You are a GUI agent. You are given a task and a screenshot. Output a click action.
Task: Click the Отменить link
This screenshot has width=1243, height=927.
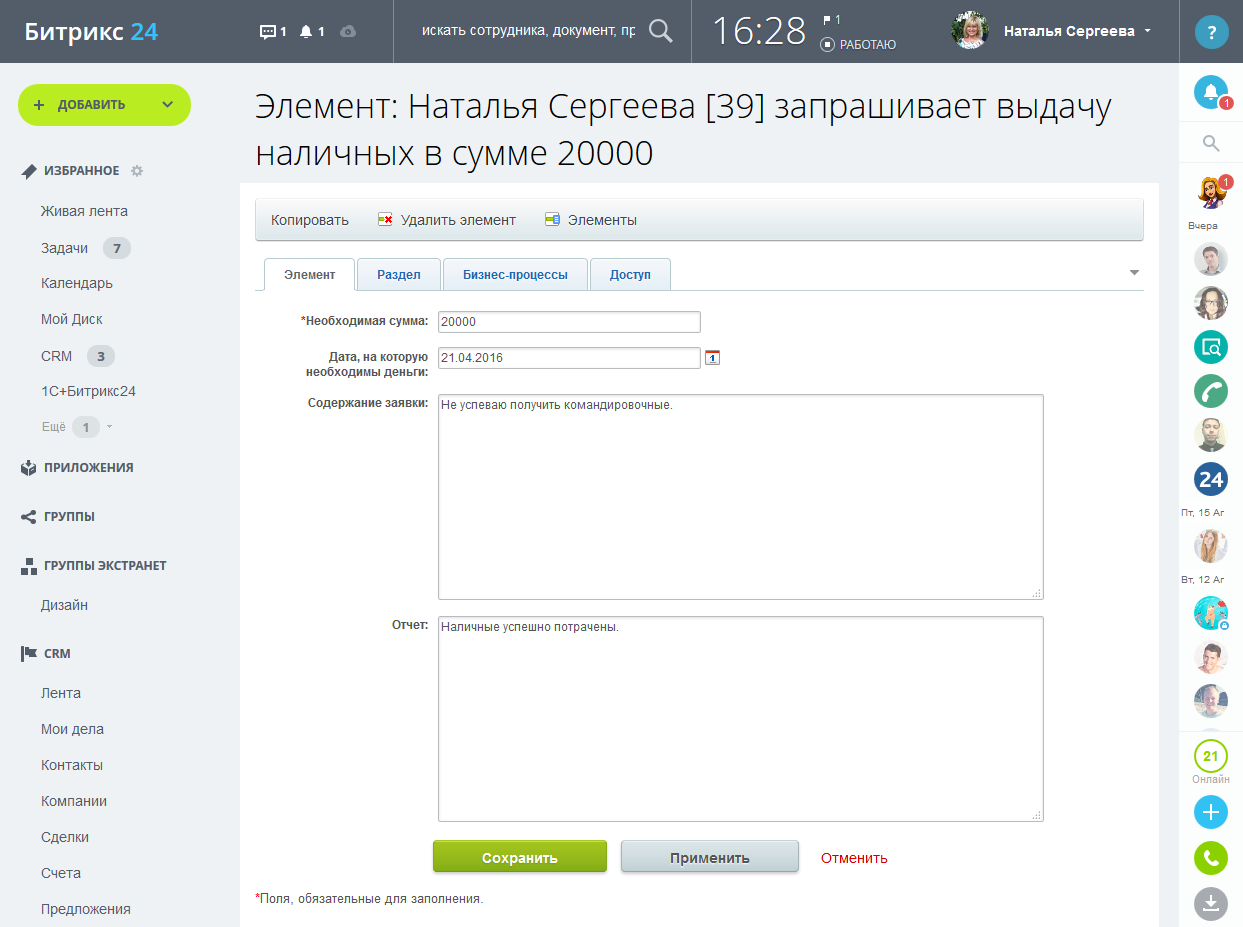[854, 858]
